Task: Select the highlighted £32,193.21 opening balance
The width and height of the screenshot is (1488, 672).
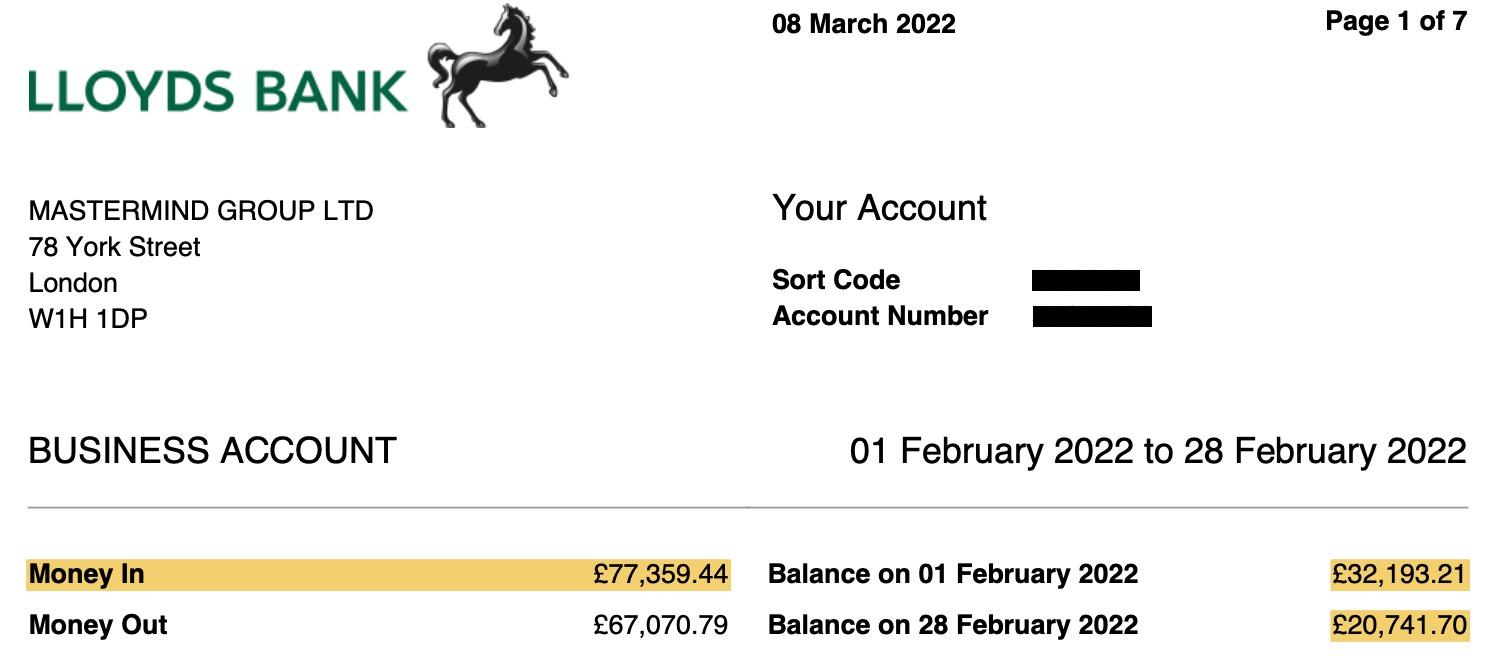Action: pyautogui.click(x=1398, y=575)
